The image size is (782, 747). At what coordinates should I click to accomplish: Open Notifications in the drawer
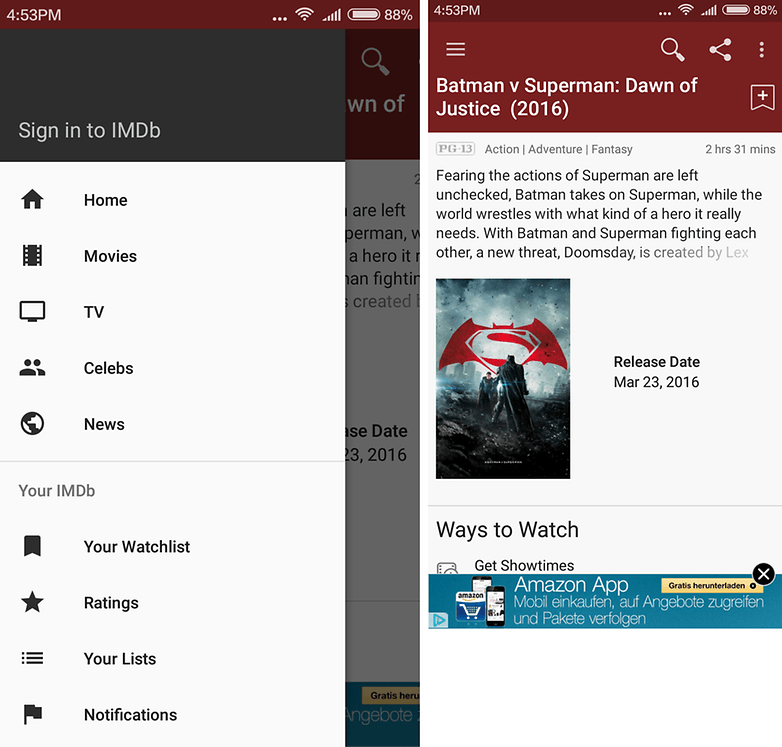(x=173, y=714)
